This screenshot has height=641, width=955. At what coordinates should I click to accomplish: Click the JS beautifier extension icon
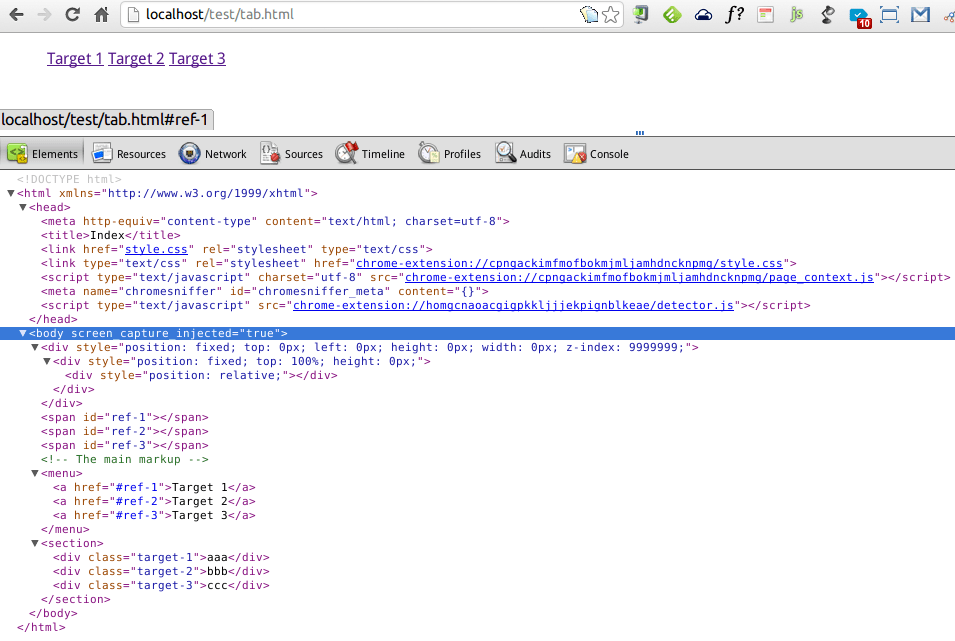pyautogui.click(x=796, y=15)
